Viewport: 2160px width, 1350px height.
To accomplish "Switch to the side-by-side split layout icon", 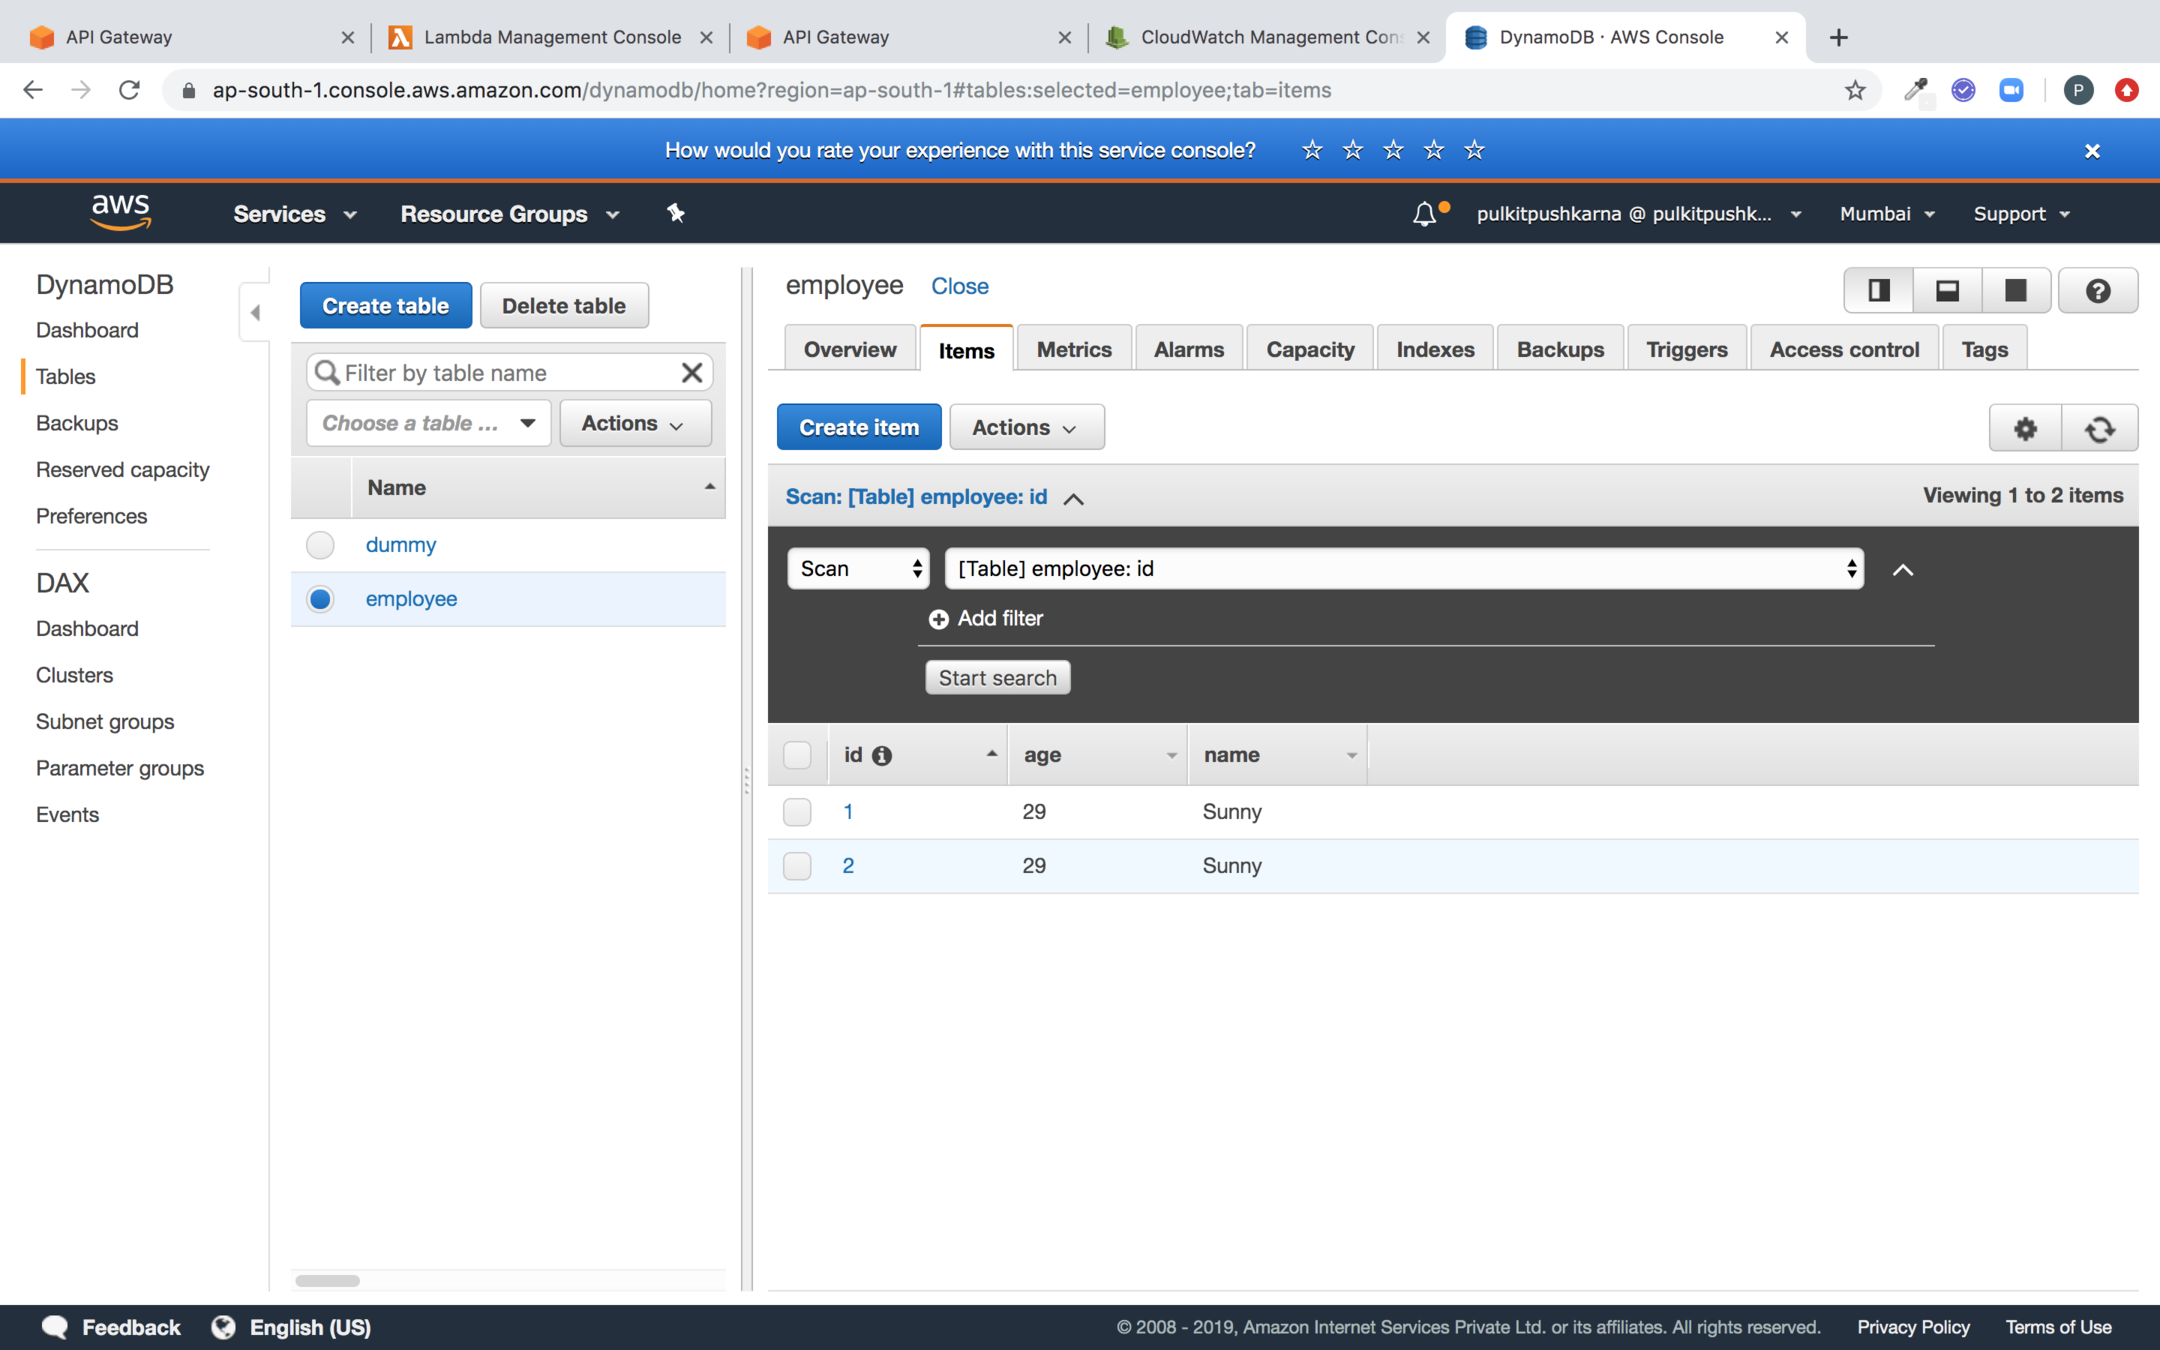I will pos(1878,291).
